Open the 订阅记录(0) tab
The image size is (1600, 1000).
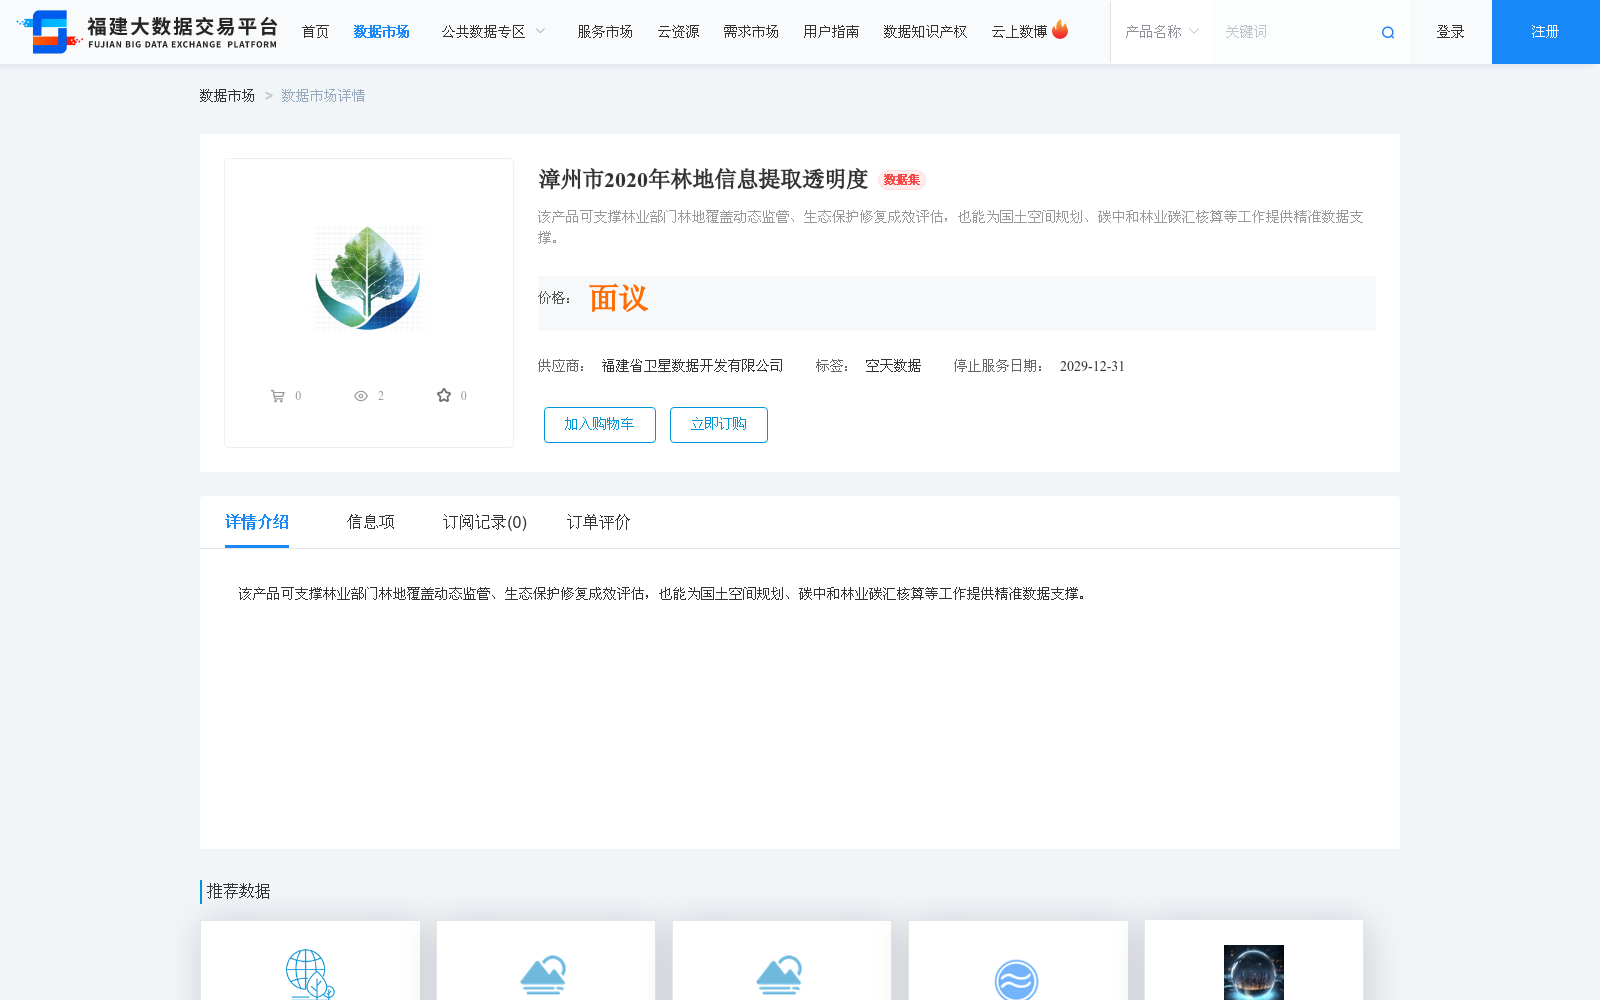point(485,522)
